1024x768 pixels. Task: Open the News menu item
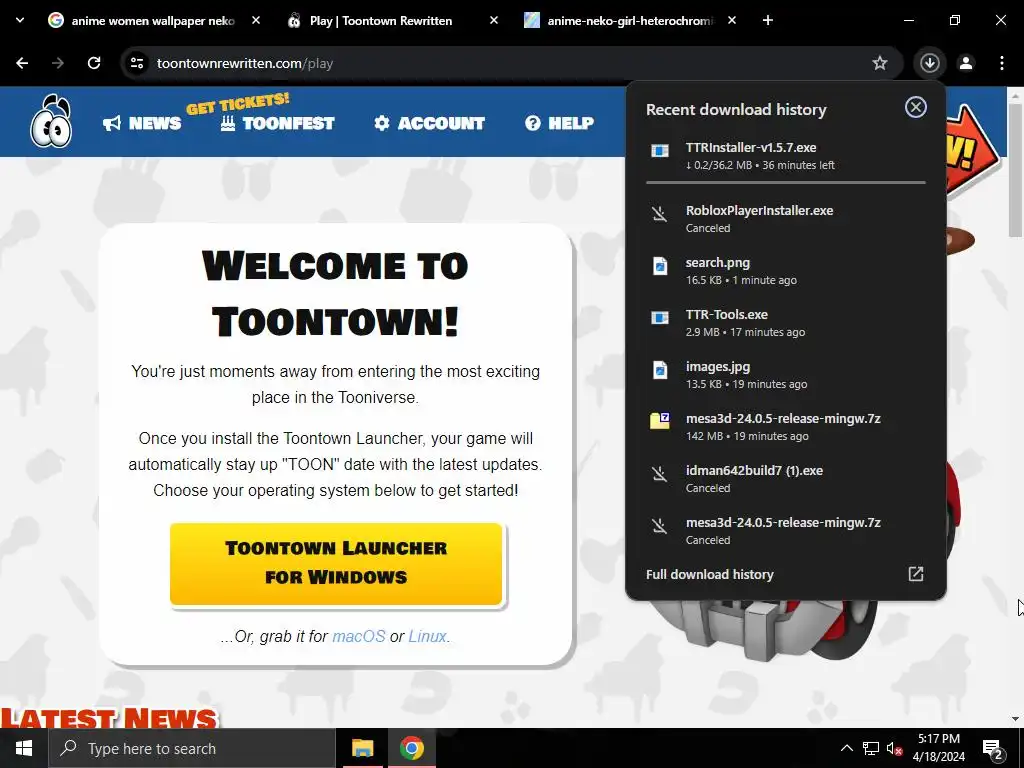142,123
